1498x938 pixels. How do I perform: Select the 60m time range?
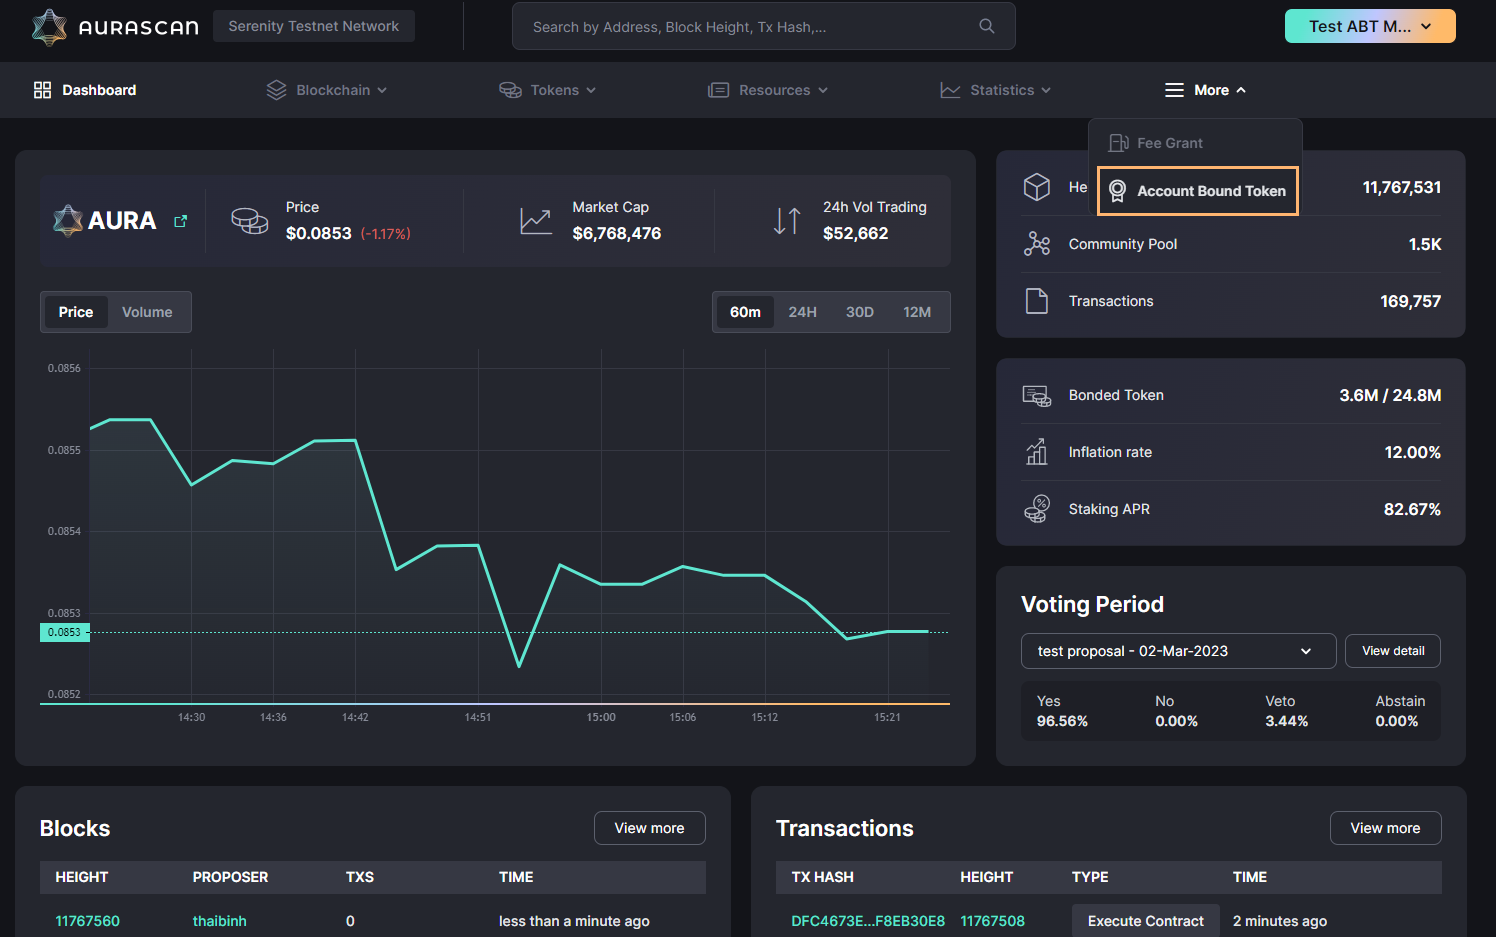pos(745,312)
